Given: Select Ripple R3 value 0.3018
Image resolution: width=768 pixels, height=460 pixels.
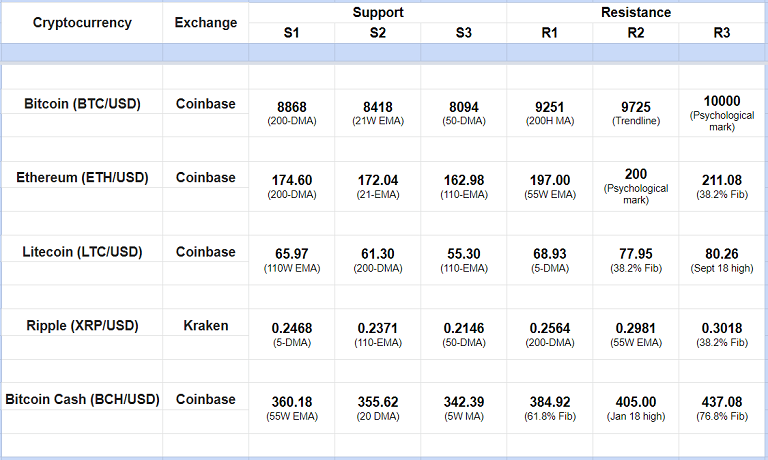Looking at the screenshot, I should point(722,328).
